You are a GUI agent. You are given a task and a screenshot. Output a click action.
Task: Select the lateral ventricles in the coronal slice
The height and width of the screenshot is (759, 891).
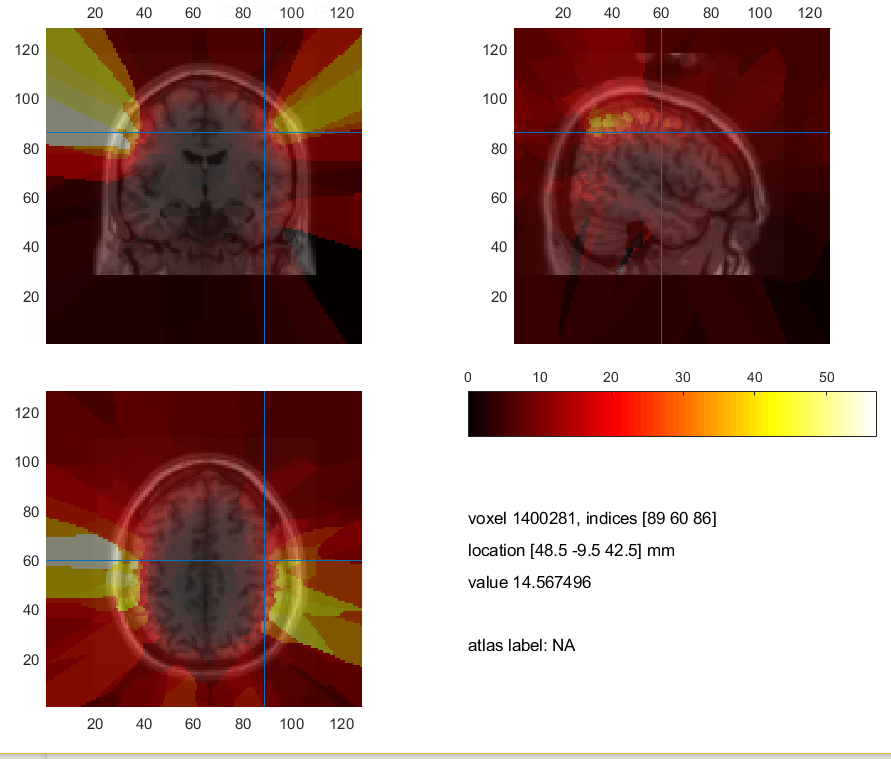[x=204, y=160]
